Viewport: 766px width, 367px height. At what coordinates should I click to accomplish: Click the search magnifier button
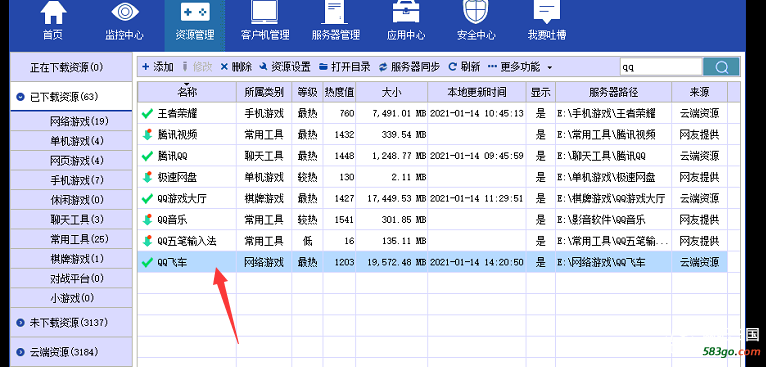click(x=721, y=67)
